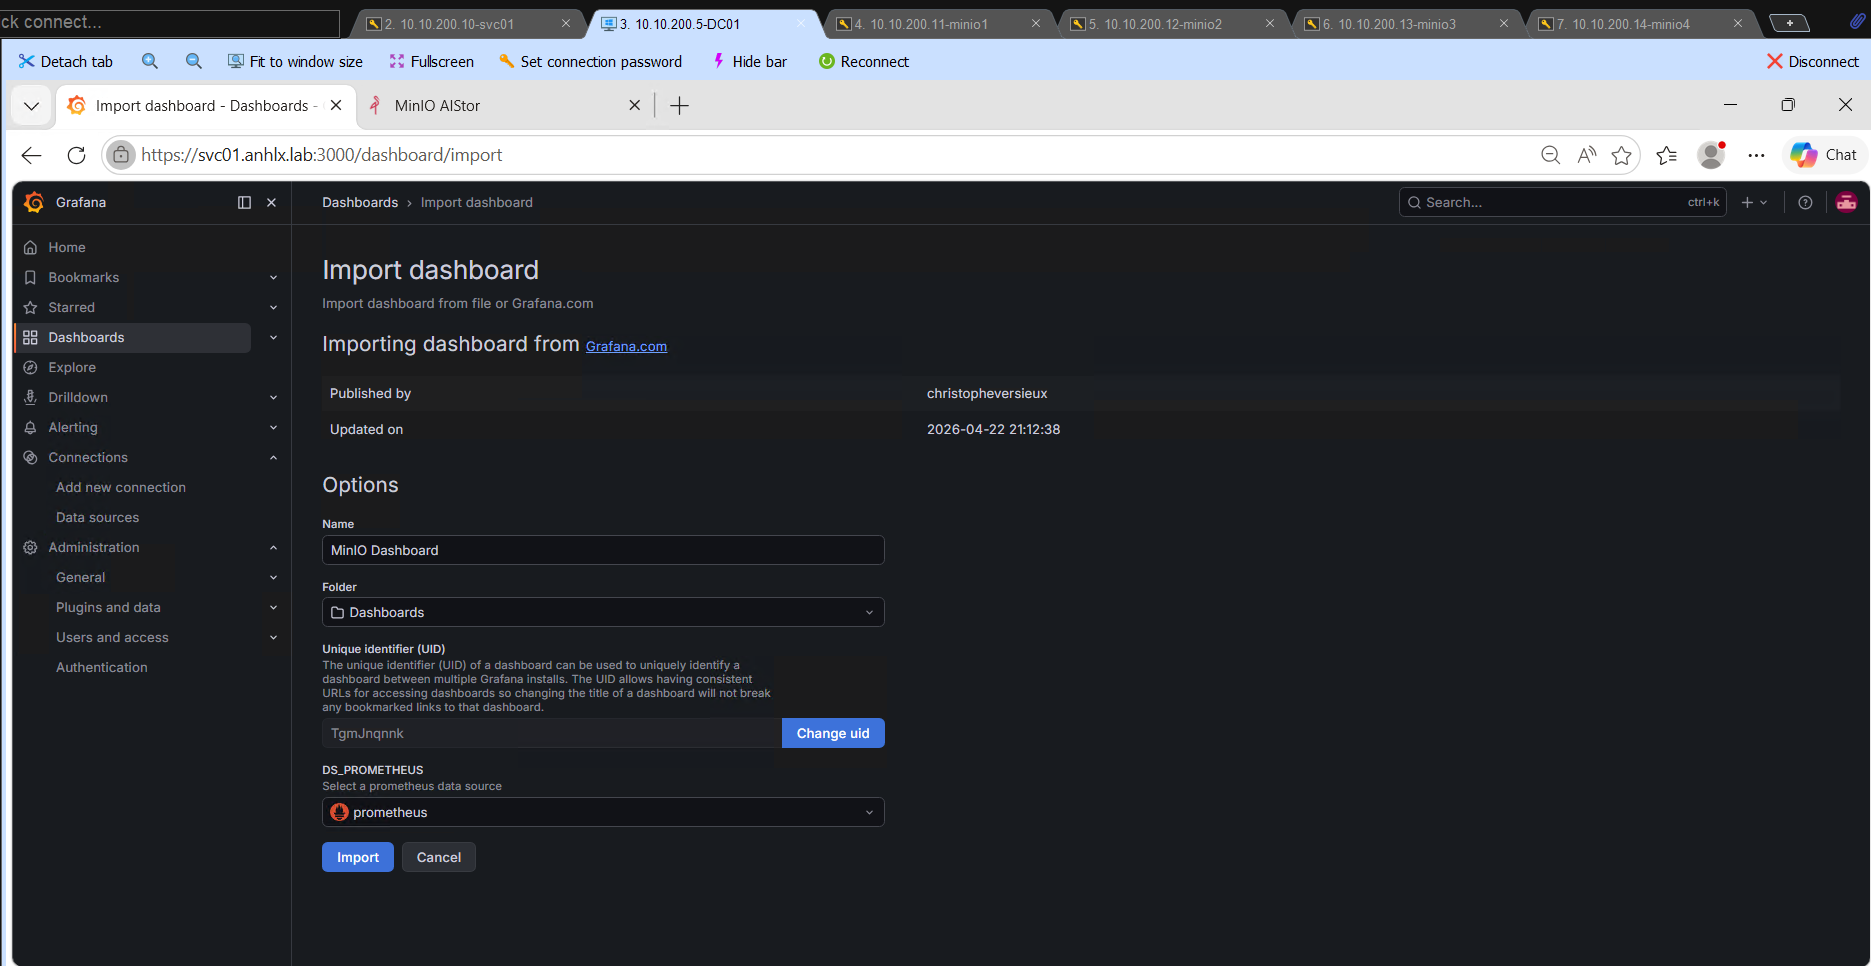Open the browser zoom icon
Screen dimensions: 1871x966
[x=1550, y=155]
